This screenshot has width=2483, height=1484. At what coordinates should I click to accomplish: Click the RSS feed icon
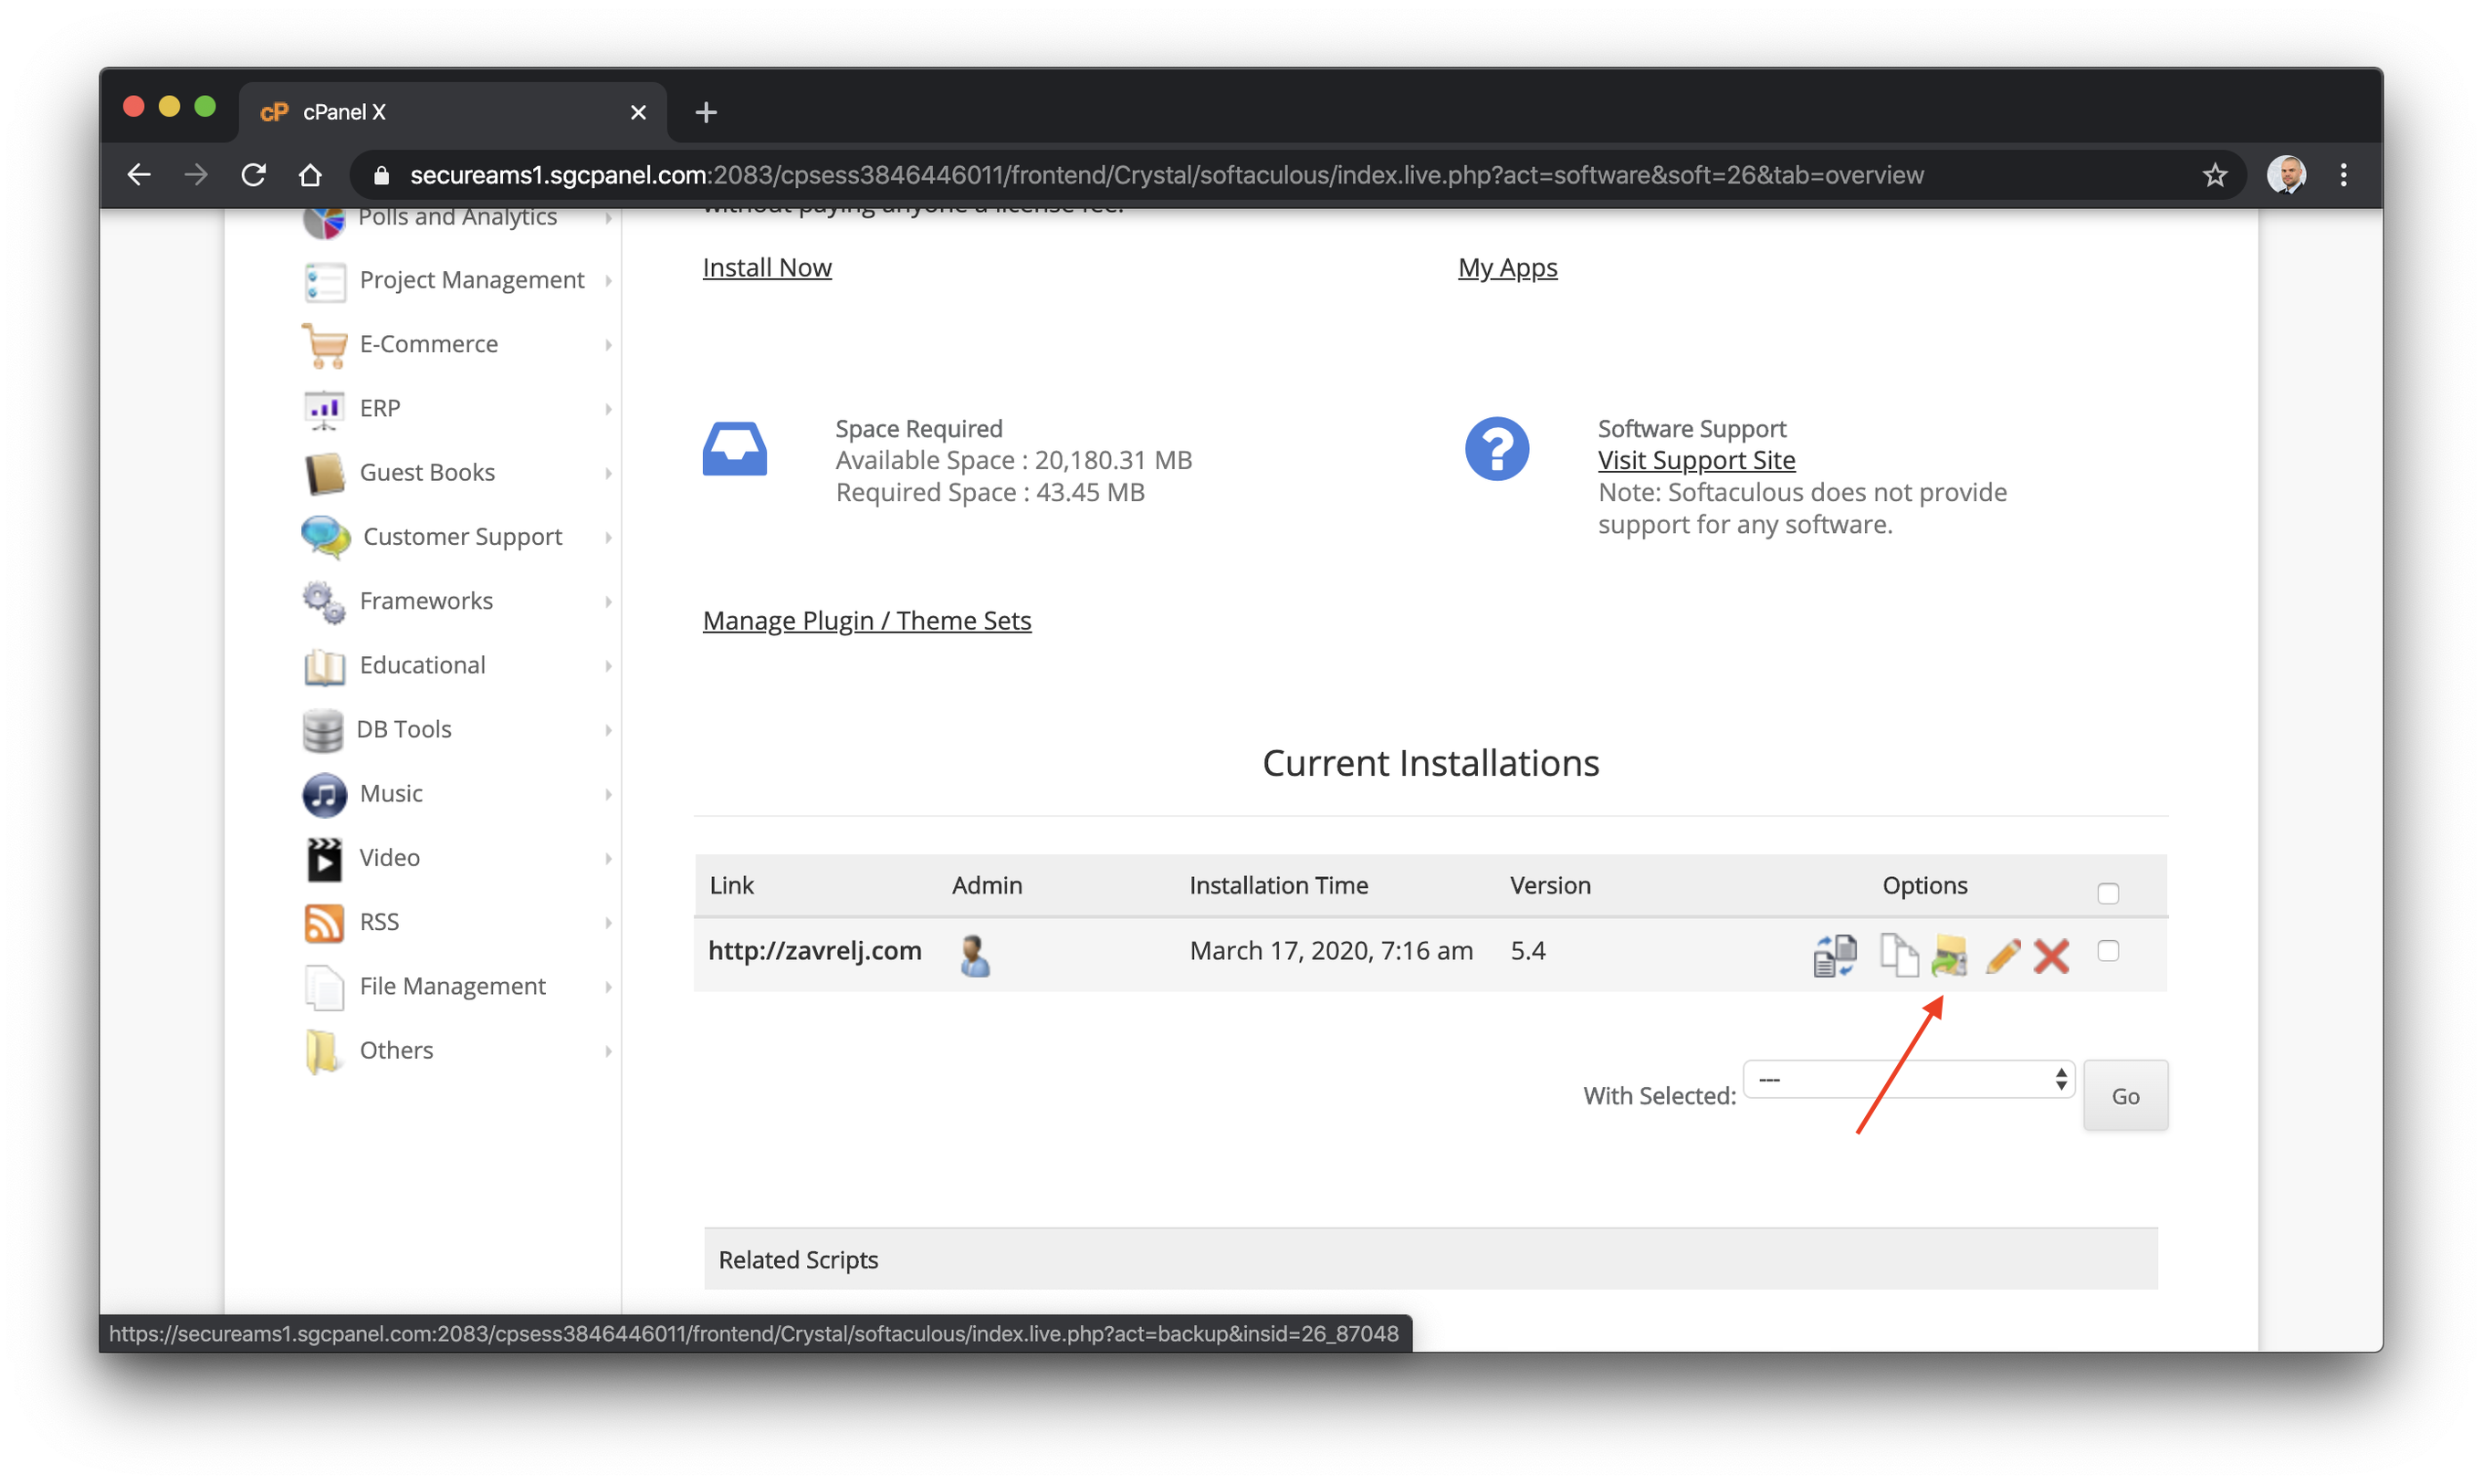(x=324, y=922)
